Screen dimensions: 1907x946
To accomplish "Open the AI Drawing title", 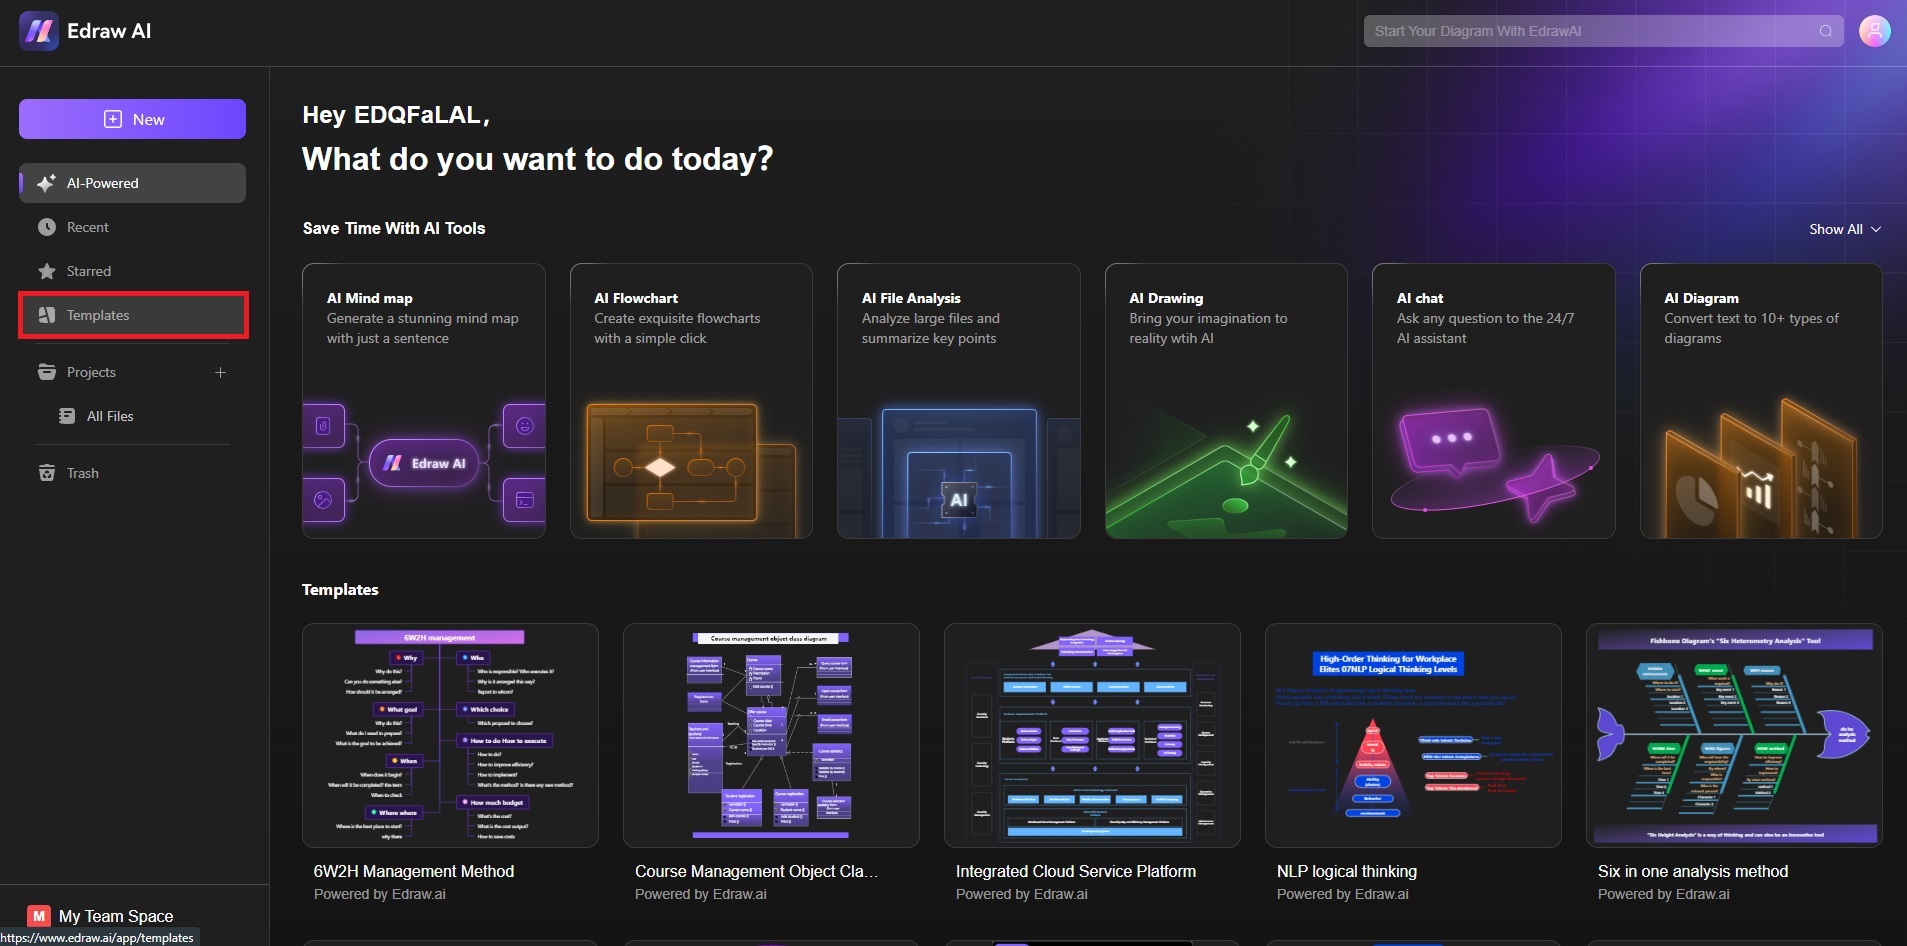I will [1166, 298].
